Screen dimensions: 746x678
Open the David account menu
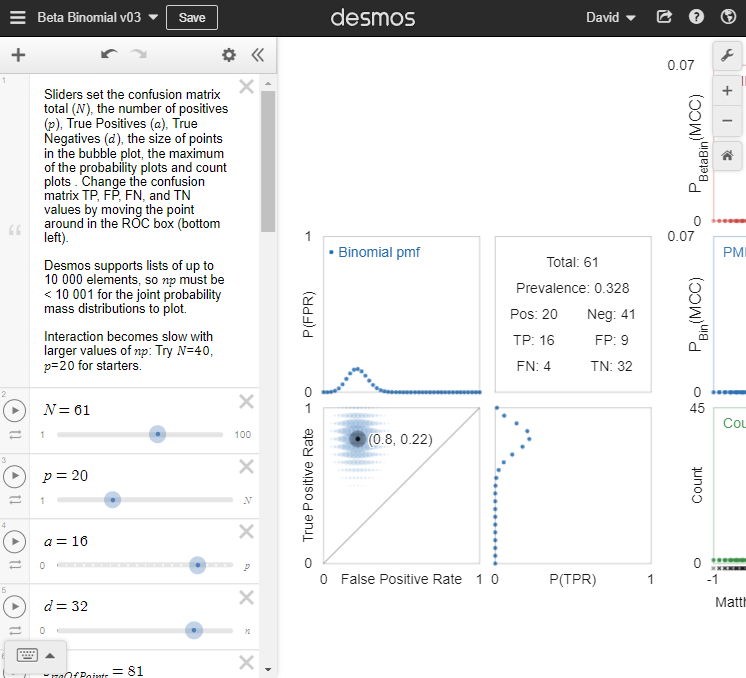point(610,18)
